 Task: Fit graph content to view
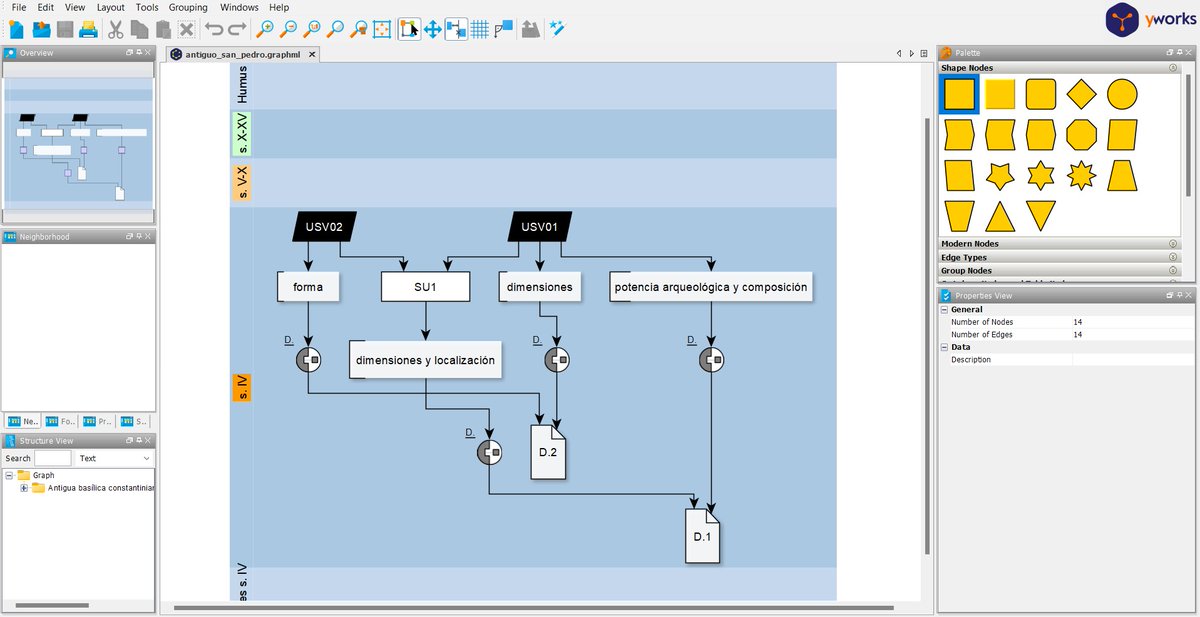(382, 29)
